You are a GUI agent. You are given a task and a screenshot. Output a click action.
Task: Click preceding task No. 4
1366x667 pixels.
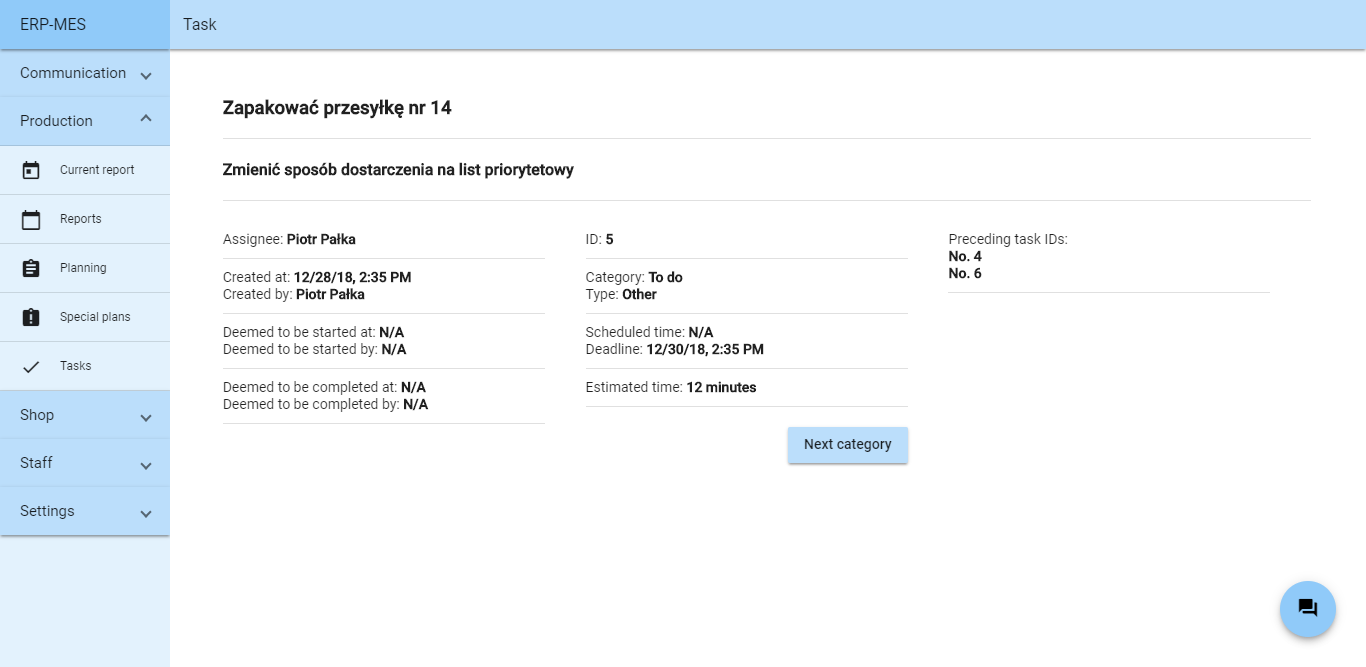tap(965, 257)
